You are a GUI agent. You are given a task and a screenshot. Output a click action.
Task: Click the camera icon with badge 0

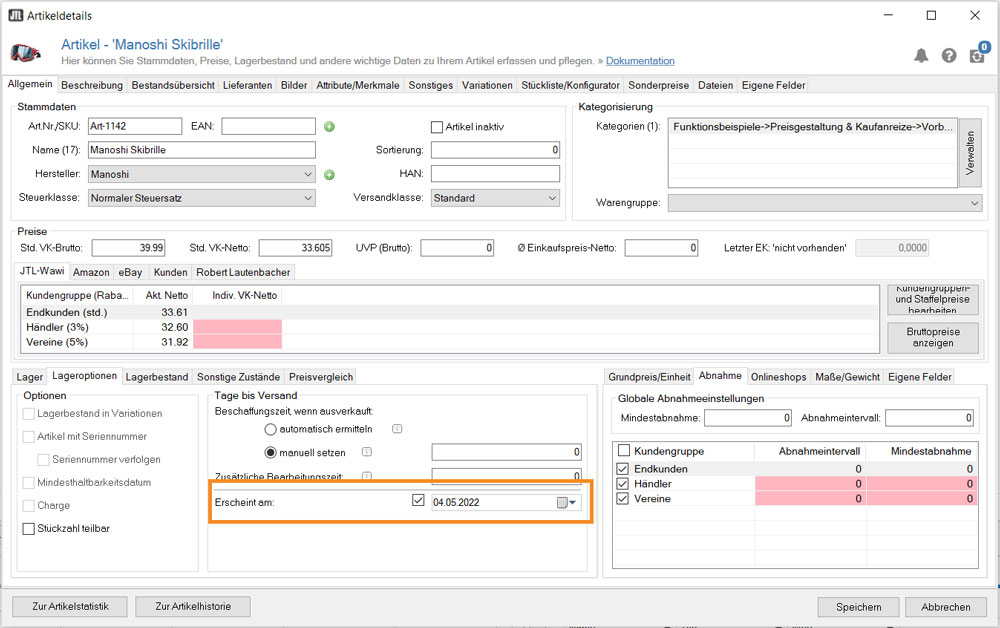(x=978, y=54)
